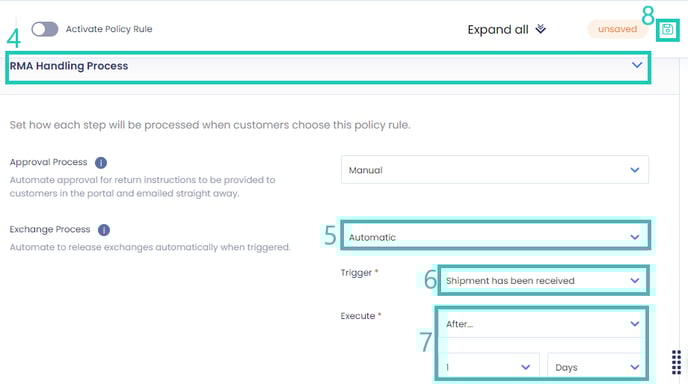Screen dimensions: 688x384
Task: Open the Approval Process Manual dropdown
Action: click(494, 170)
